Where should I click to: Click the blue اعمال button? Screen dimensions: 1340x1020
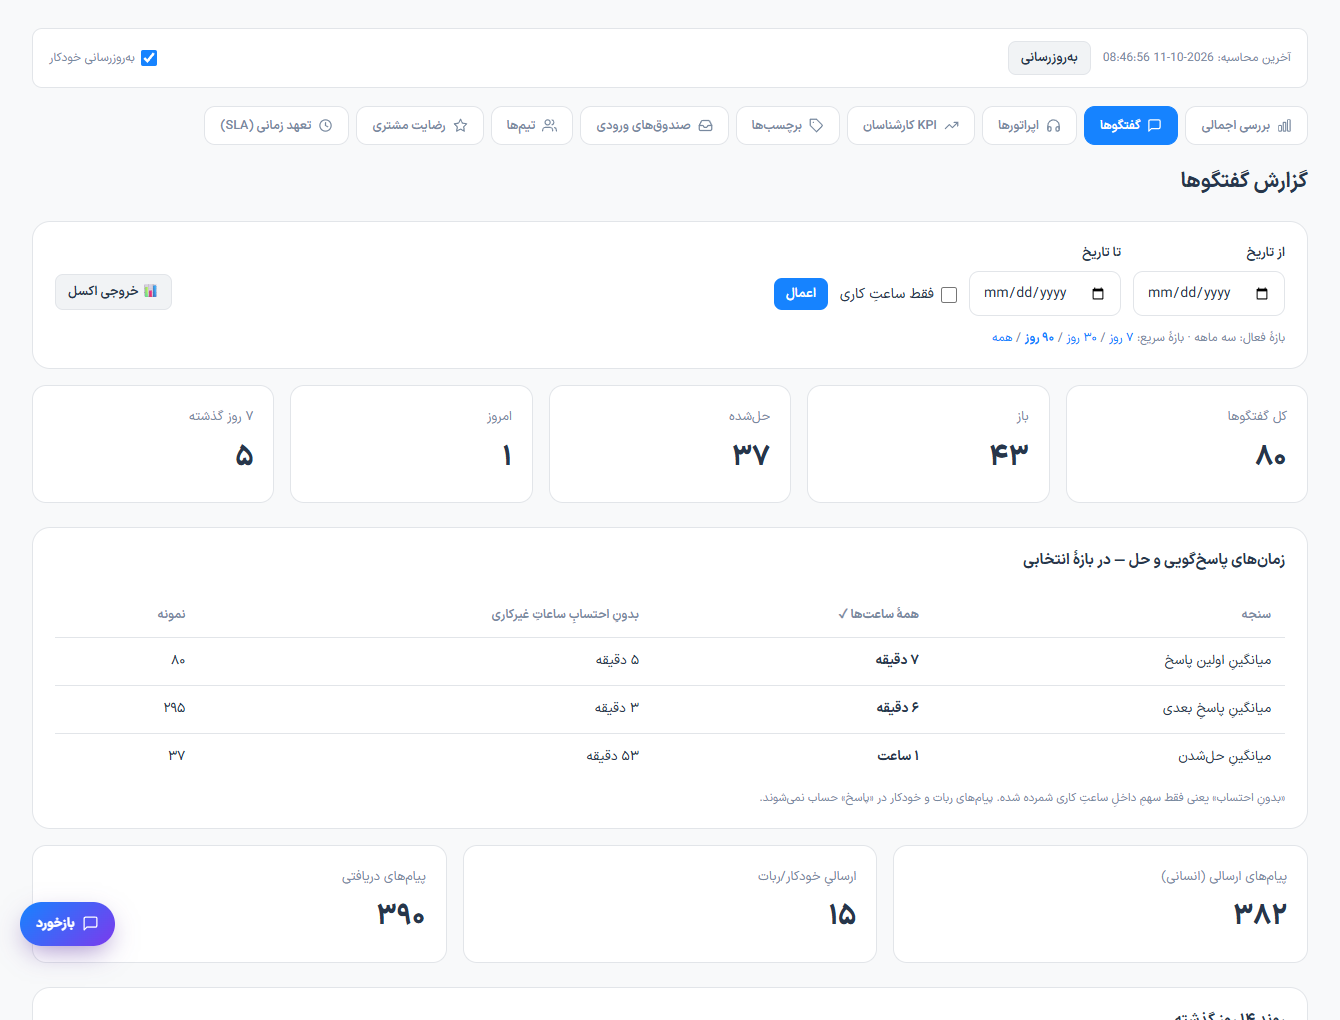click(801, 293)
